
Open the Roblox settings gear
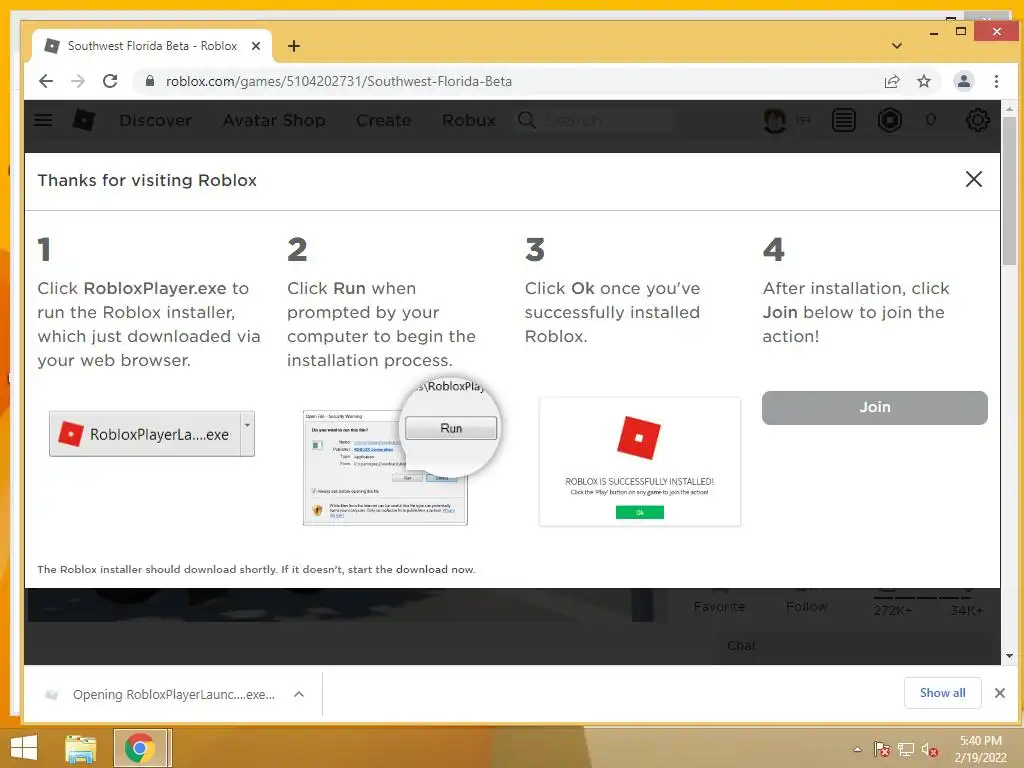[978, 120]
